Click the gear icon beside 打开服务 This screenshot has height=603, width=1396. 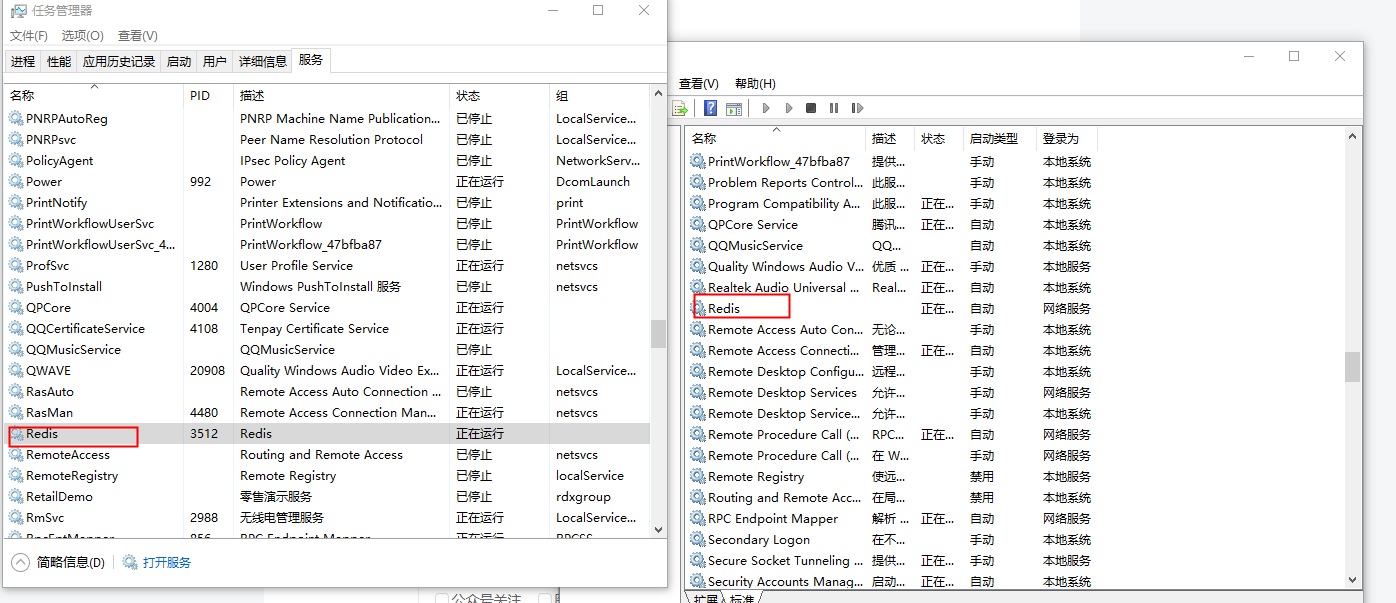click(130, 562)
